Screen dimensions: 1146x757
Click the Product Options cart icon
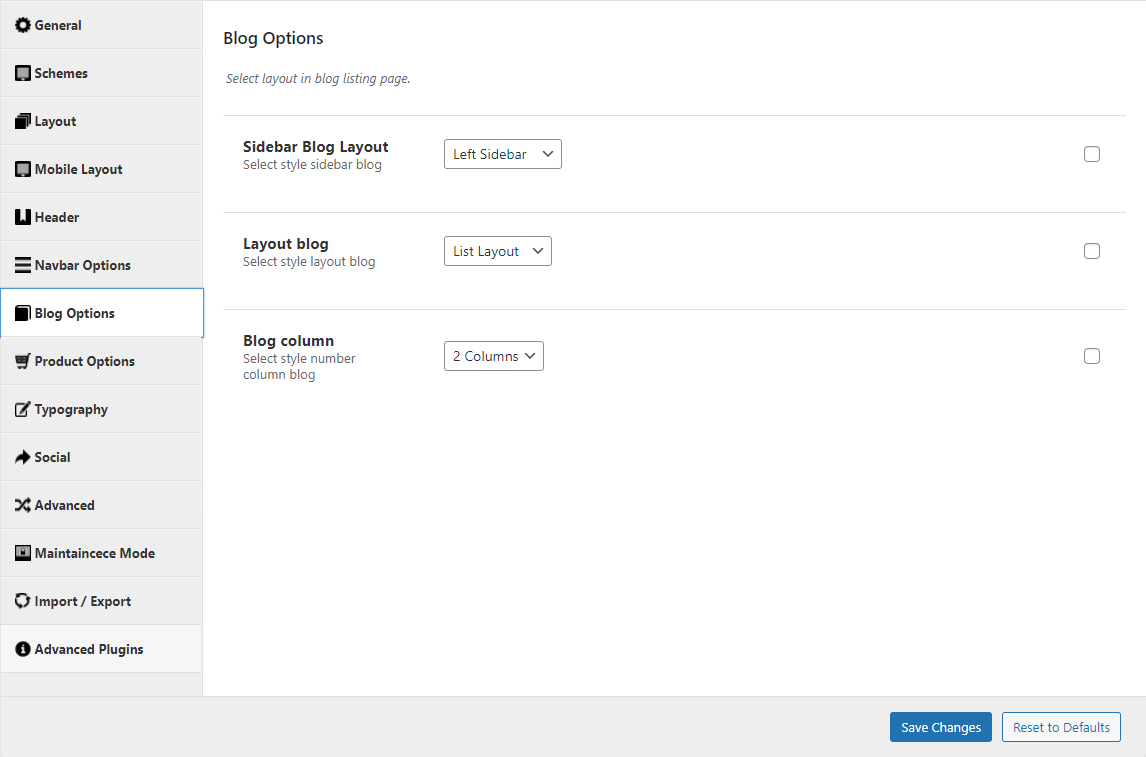pyautogui.click(x=23, y=361)
